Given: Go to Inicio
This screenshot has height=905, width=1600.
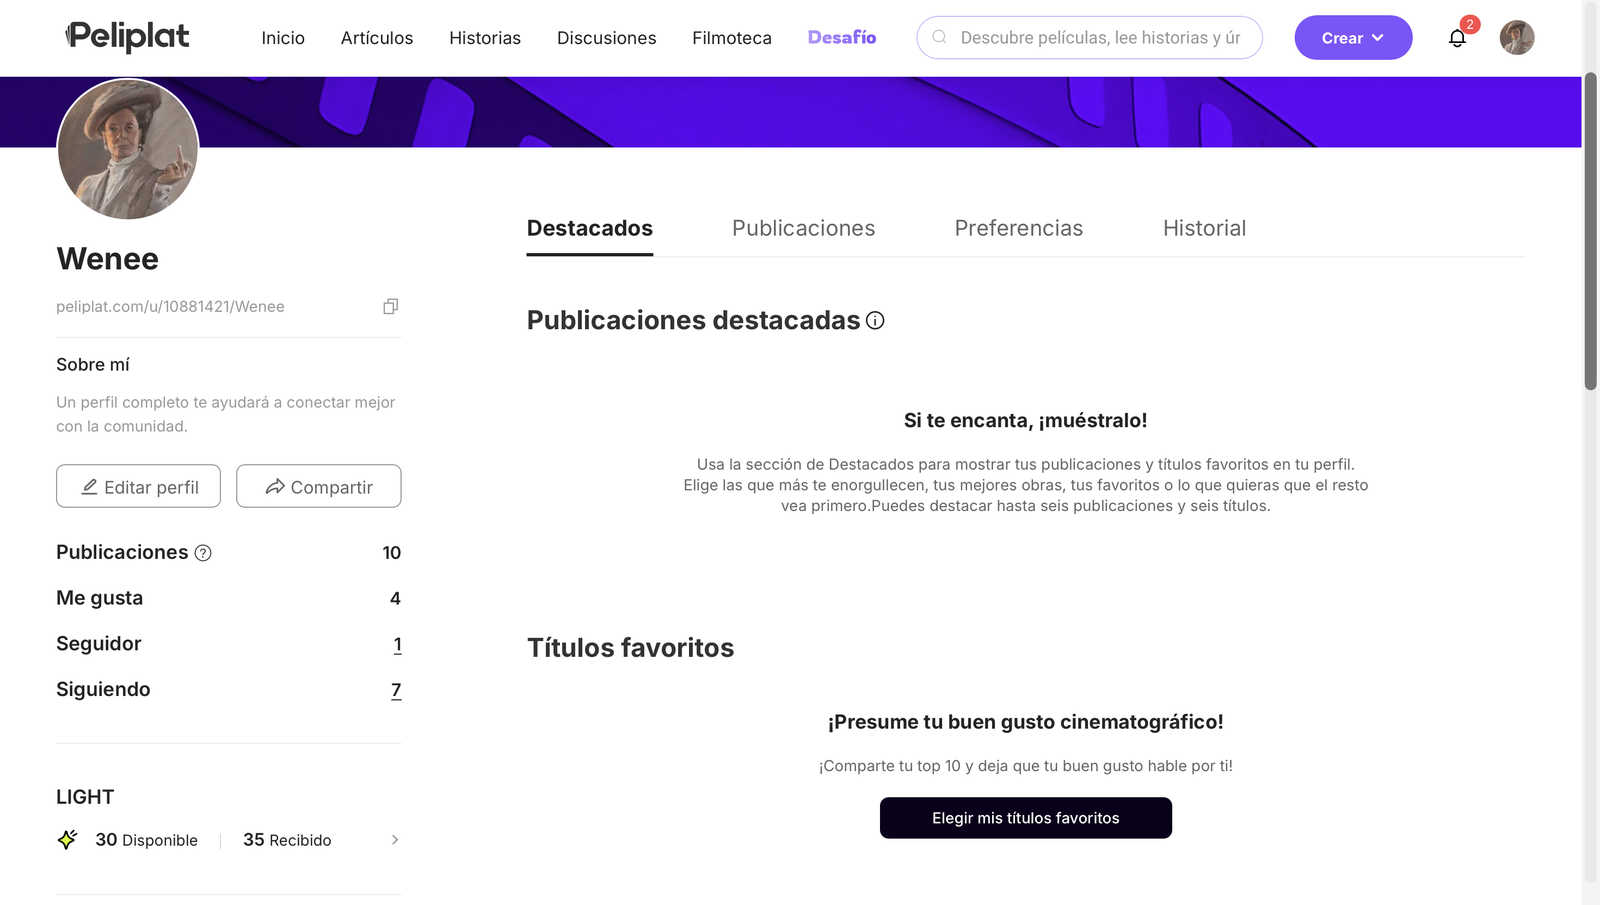Looking at the screenshot, I should [x=283, y=38].
